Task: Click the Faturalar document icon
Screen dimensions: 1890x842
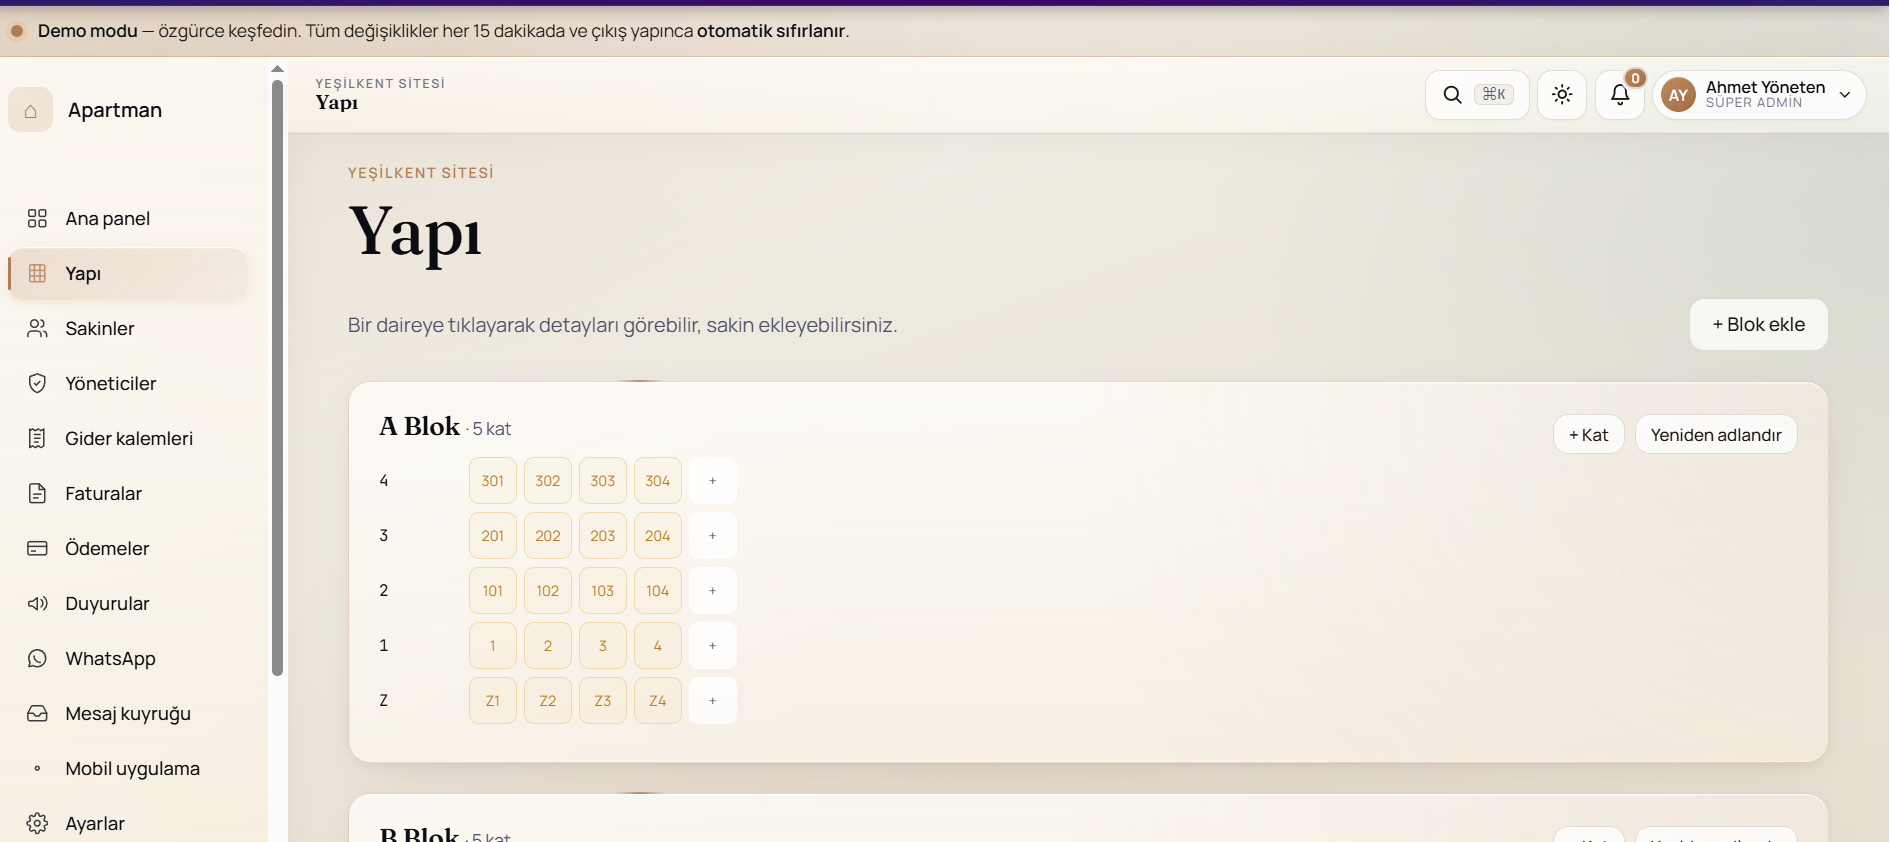Action: (37, 493)
